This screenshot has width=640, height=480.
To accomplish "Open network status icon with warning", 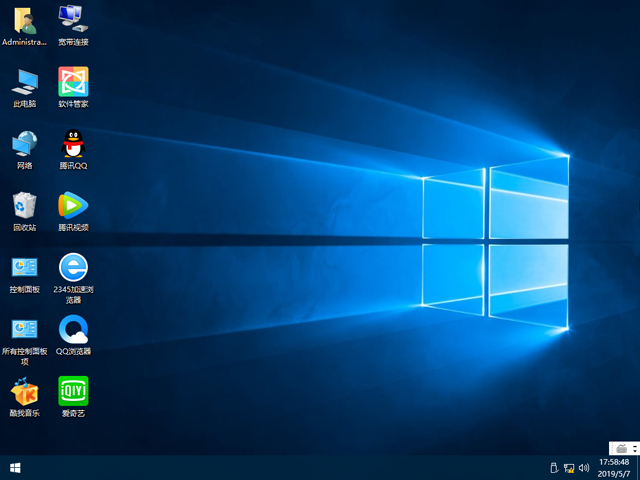I will pos(569,468).
